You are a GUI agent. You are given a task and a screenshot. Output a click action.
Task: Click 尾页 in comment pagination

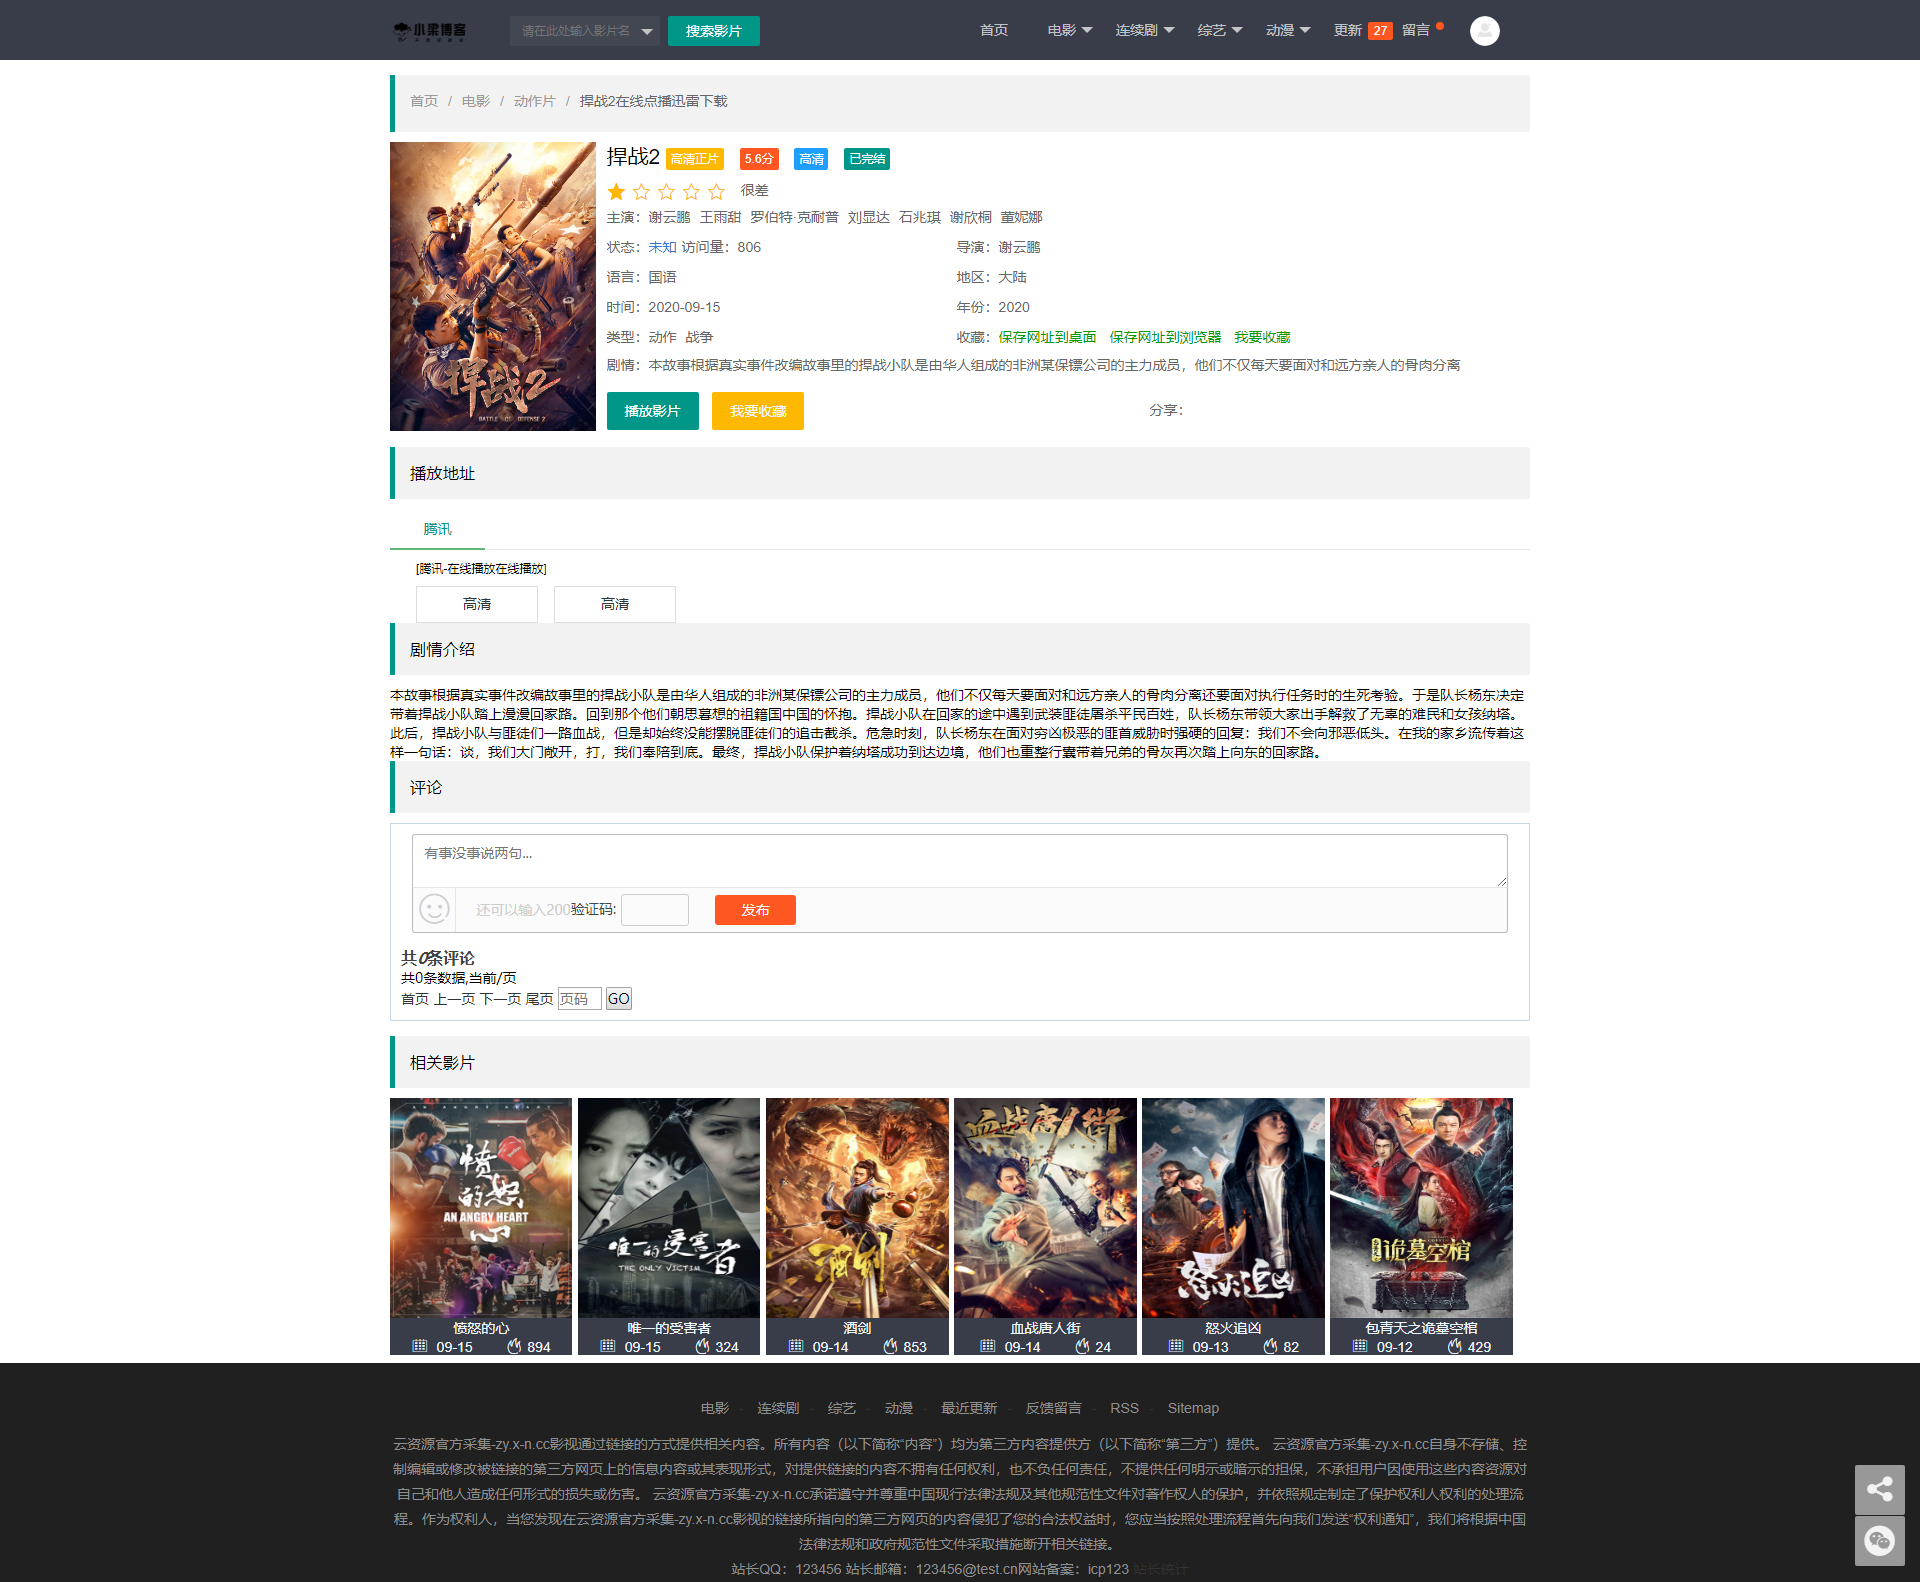click(539, 999)
